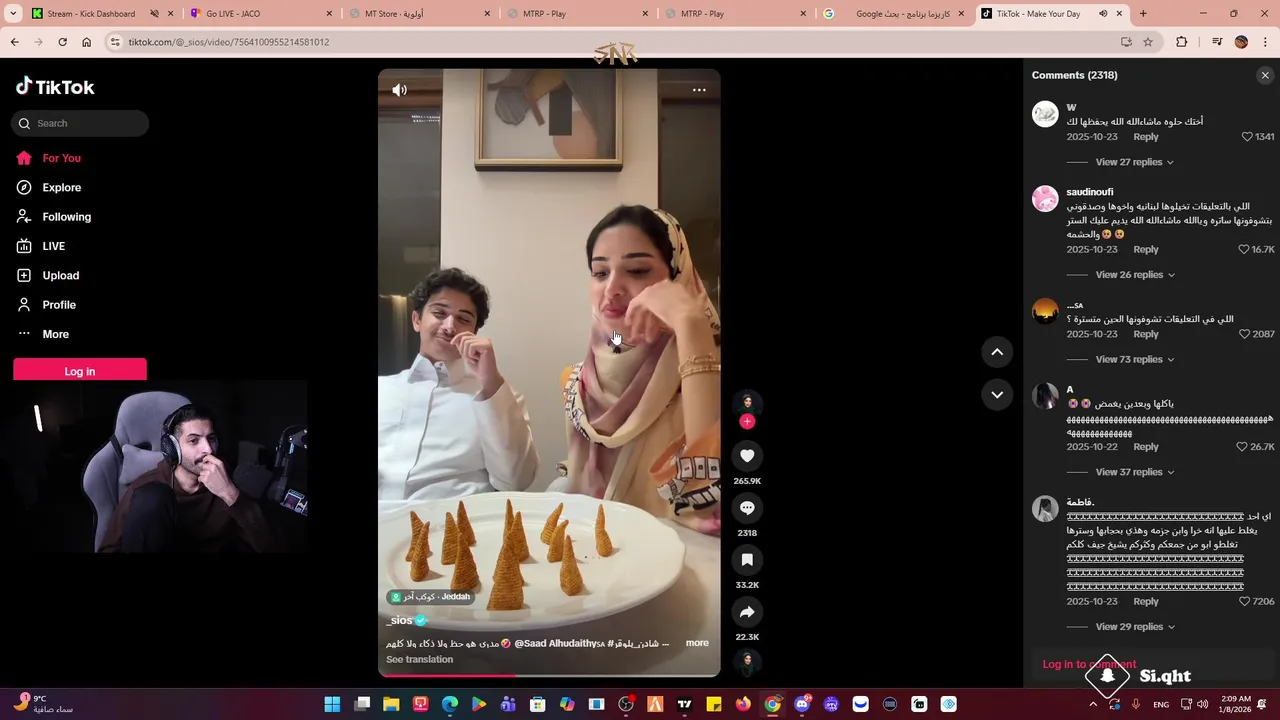Open File Explorer from the taskbar
This screenshot has width=1280, height=720.
point(391,704)
